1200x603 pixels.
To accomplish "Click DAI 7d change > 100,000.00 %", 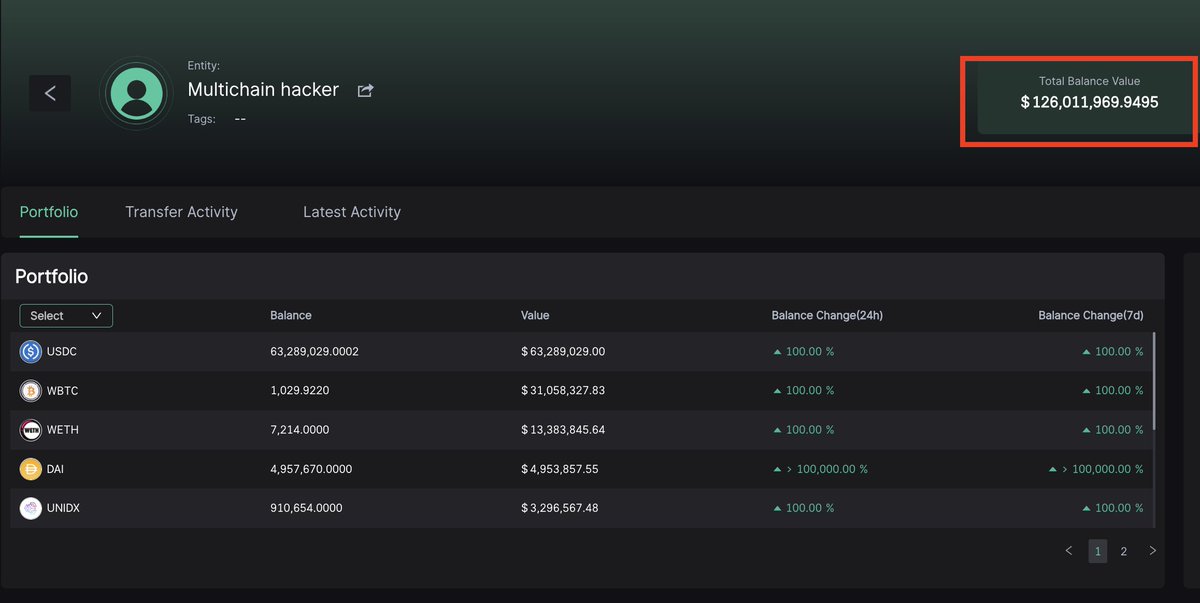I will pyautogui.click(x=1096, y=469).
